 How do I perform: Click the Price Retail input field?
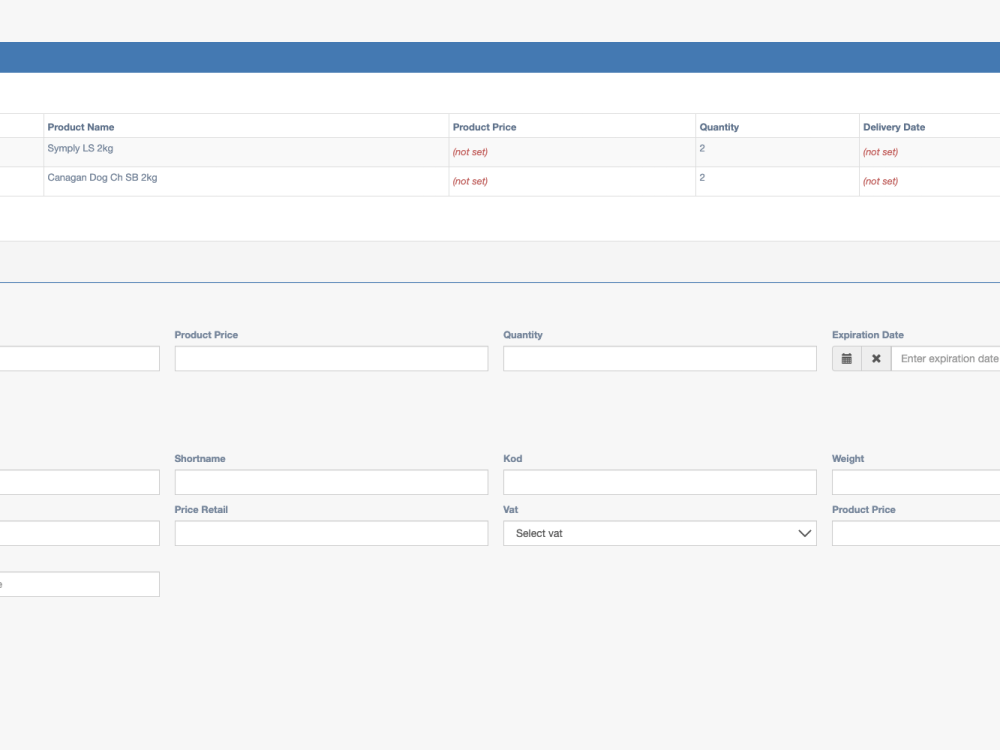point(331,533)
